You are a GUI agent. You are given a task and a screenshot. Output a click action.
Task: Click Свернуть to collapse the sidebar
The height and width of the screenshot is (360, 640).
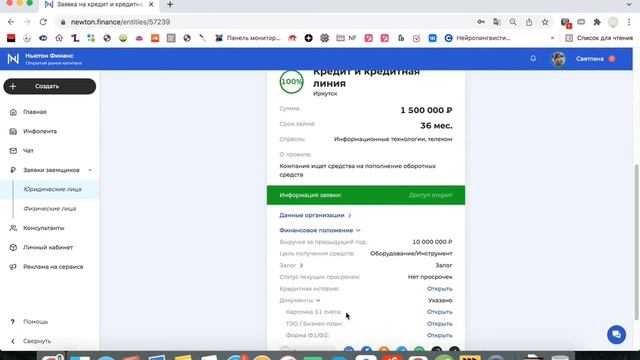tap(37, 341)
